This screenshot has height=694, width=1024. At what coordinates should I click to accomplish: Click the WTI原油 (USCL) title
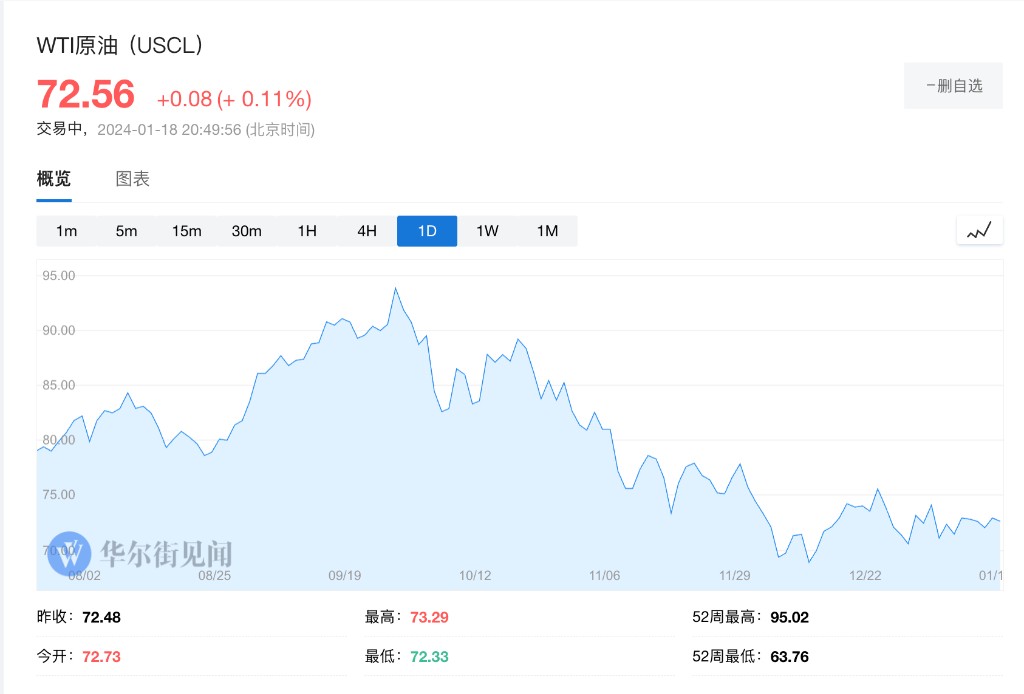(120, 46)
